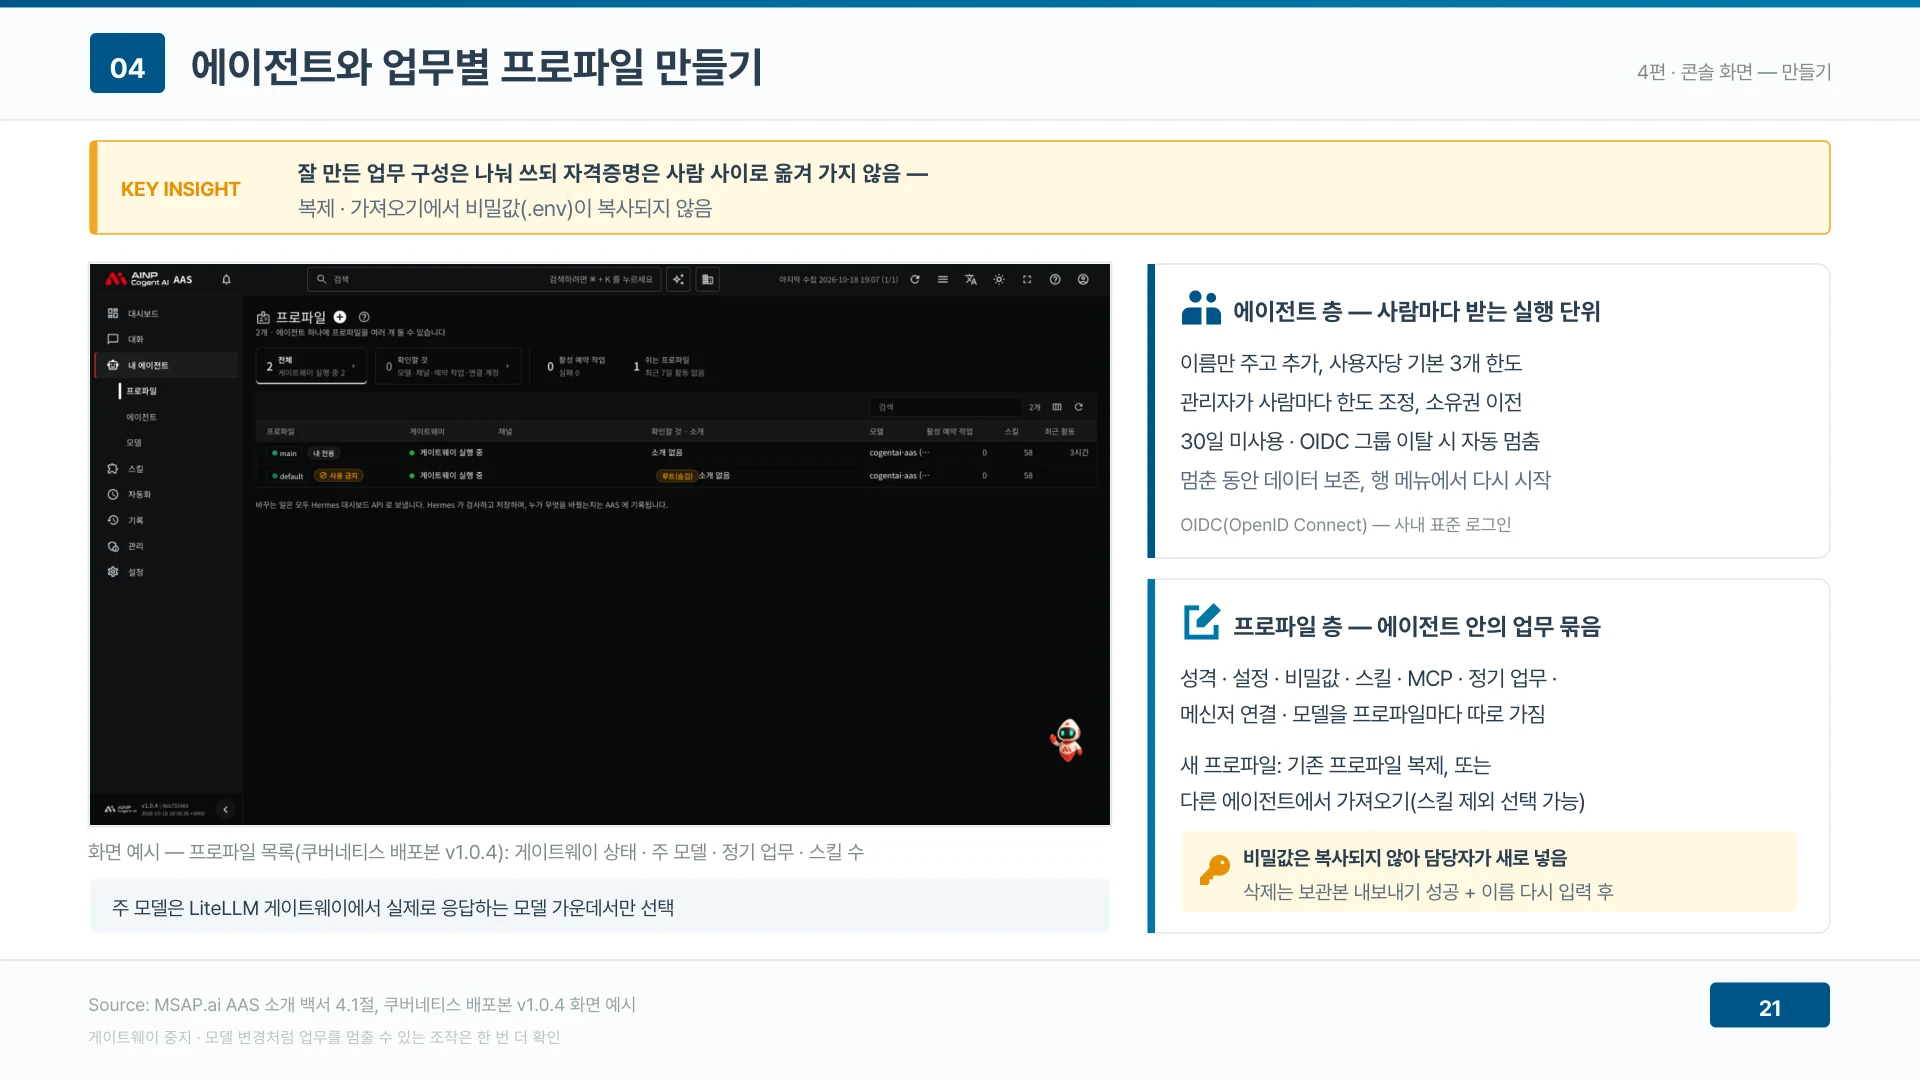Select 내 에이전트 in the sidebar
The width and height of the screenshot is (1920, 1080).
[166, 365]
